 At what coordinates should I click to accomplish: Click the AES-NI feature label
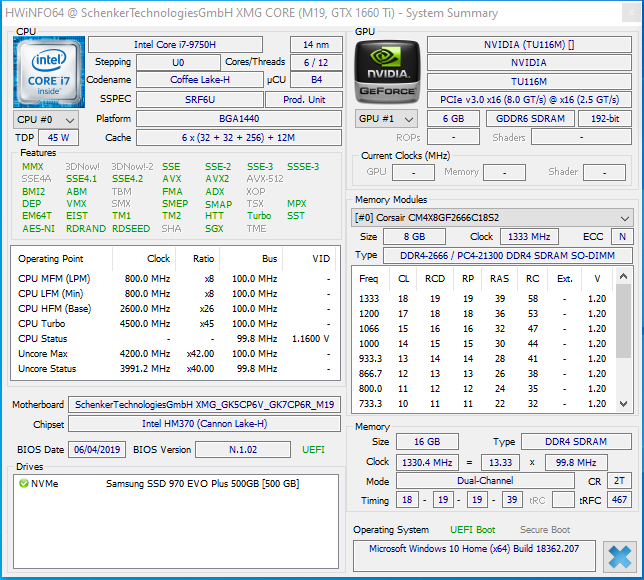click(x=38, y=229)
